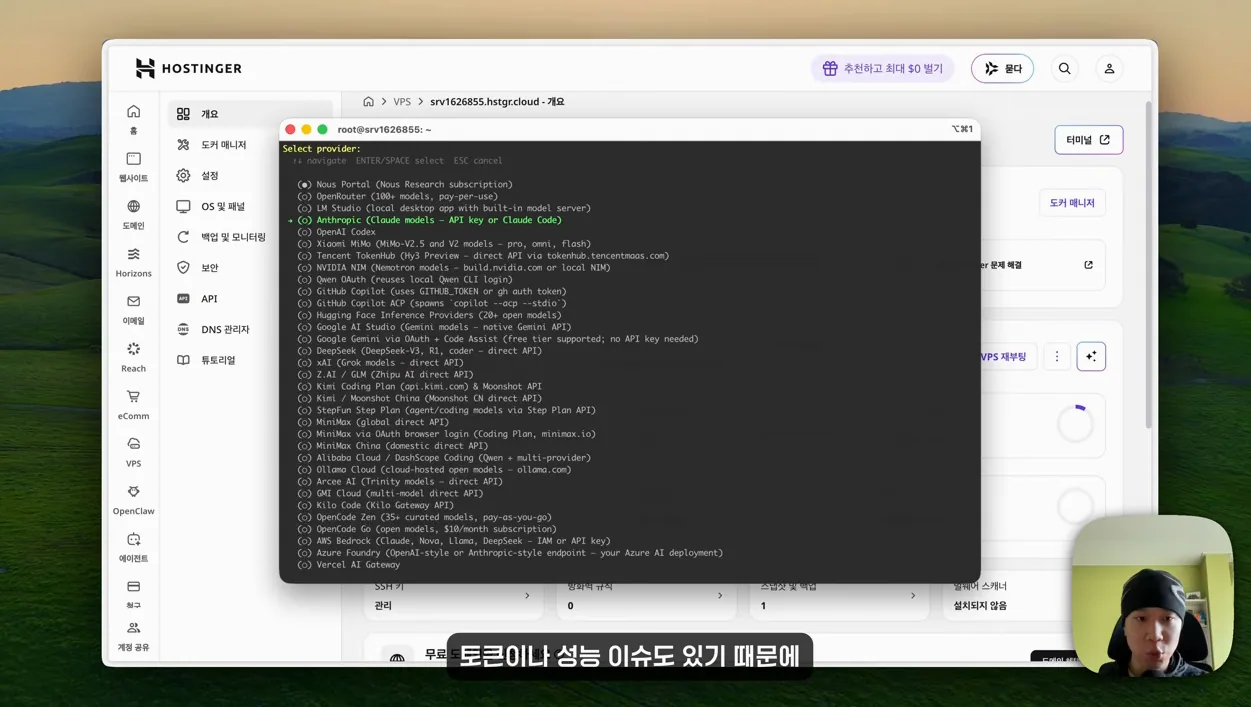1251x707 pixels.
Task: Open 설정 in the VPS menu
Action: click(x=250, y=175)
